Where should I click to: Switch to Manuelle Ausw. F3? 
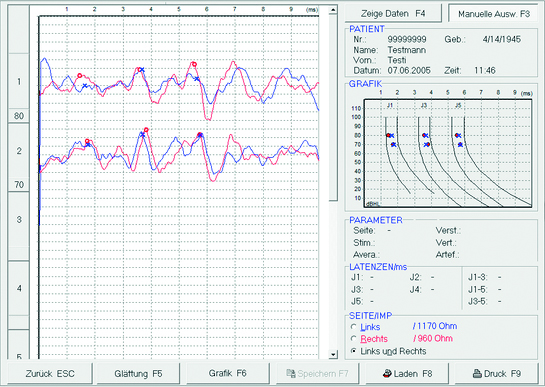point(494,14)
